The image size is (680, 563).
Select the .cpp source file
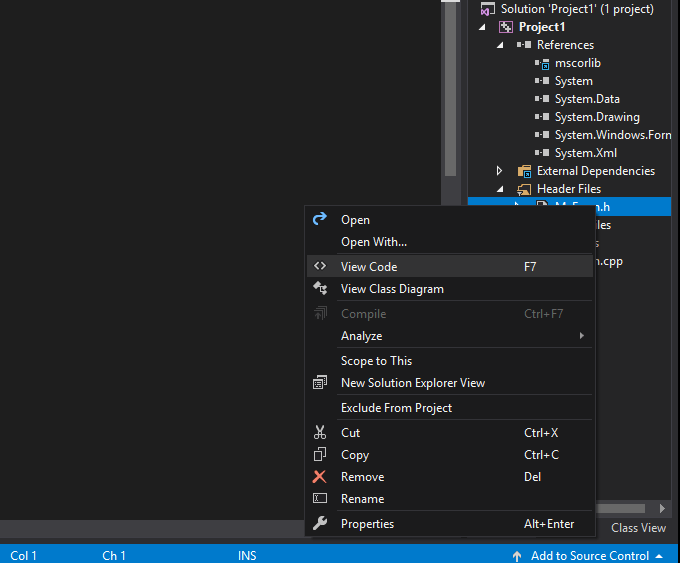click(610, 261)
